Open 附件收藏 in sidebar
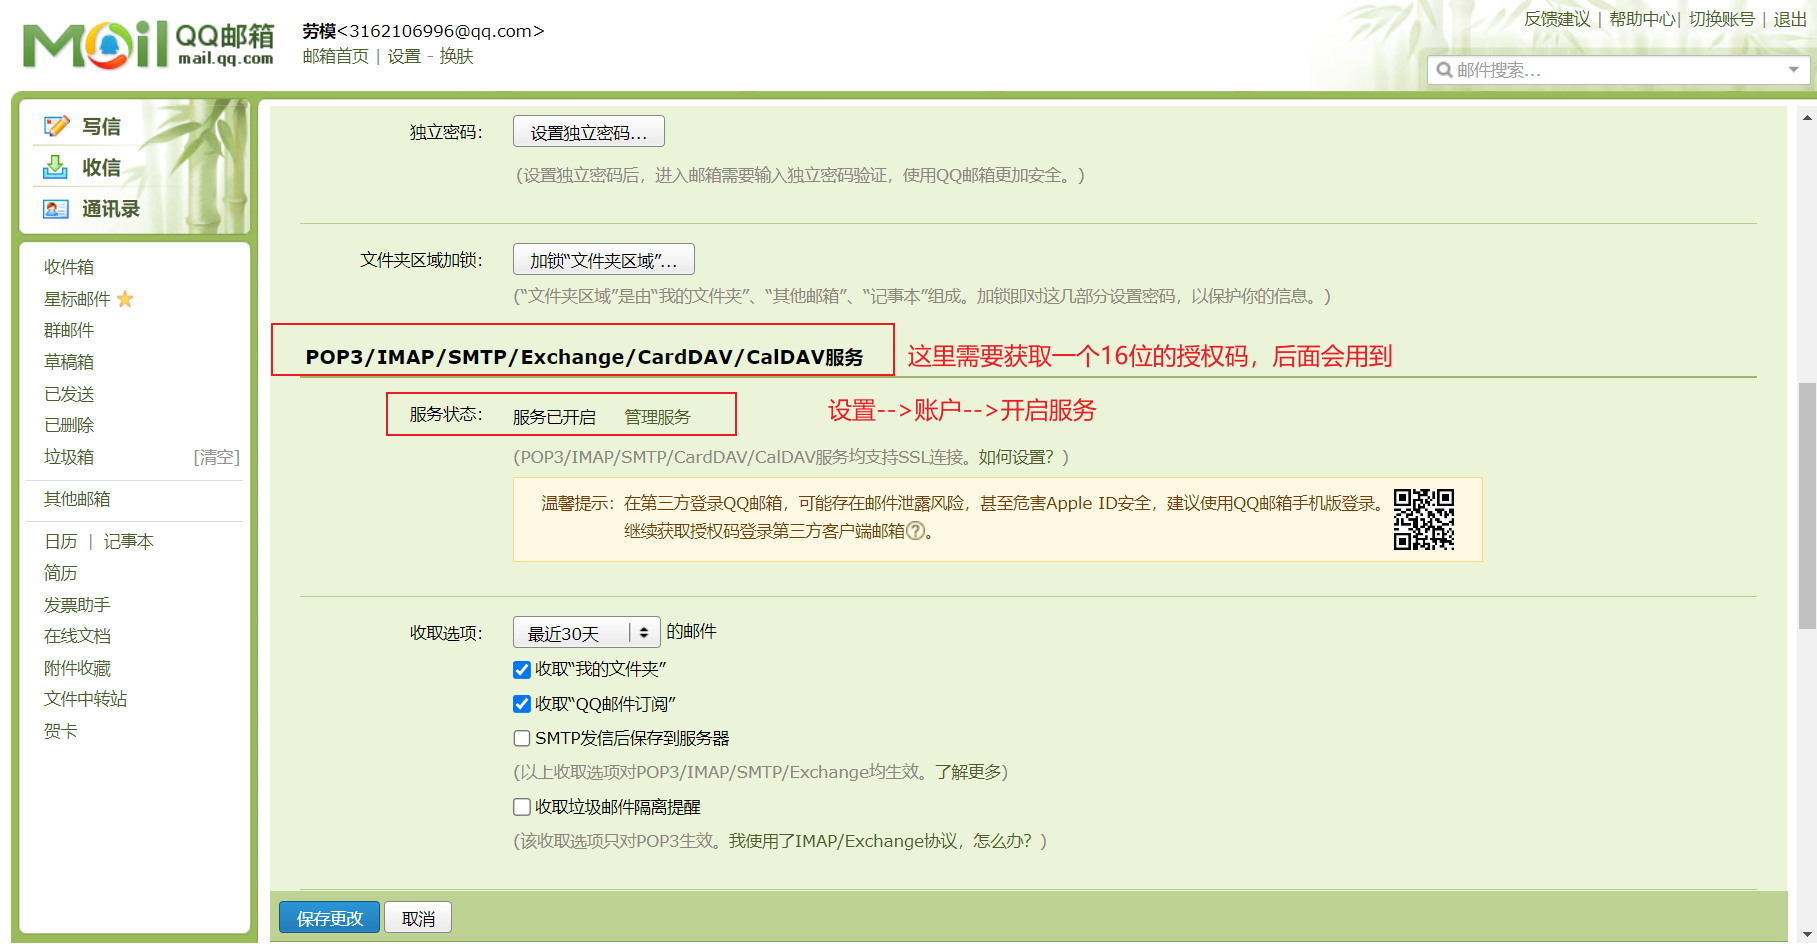 click(x=77, y=668)
